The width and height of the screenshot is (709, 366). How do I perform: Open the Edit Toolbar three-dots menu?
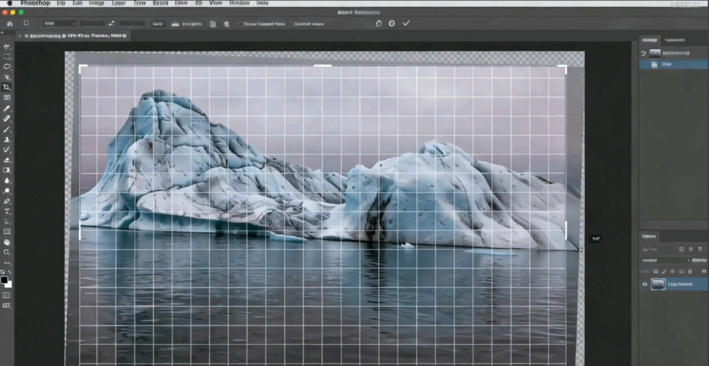pos(7,262)
